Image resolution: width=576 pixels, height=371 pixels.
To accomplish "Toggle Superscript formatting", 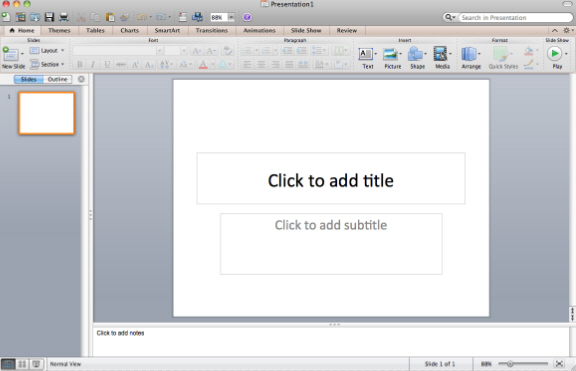I will point(135,65).
